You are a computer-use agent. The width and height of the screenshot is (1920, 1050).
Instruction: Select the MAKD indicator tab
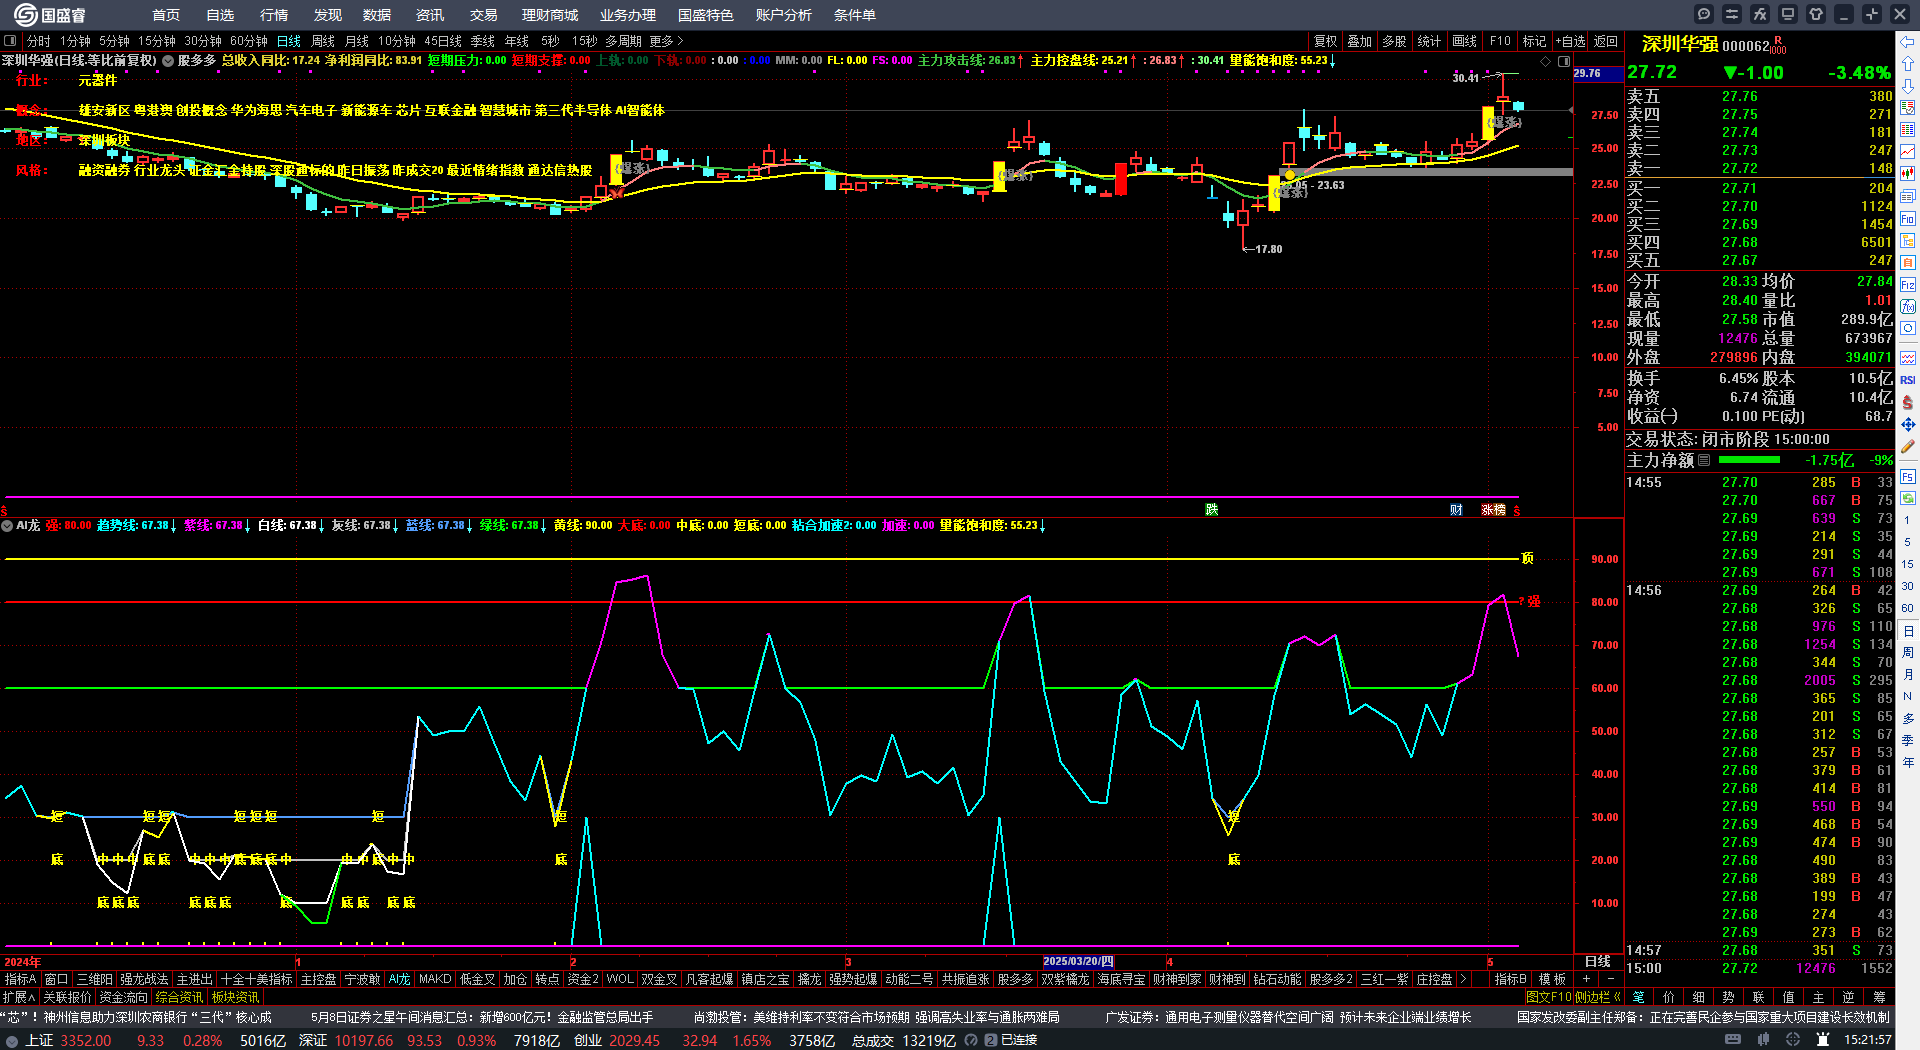point(435,979)
